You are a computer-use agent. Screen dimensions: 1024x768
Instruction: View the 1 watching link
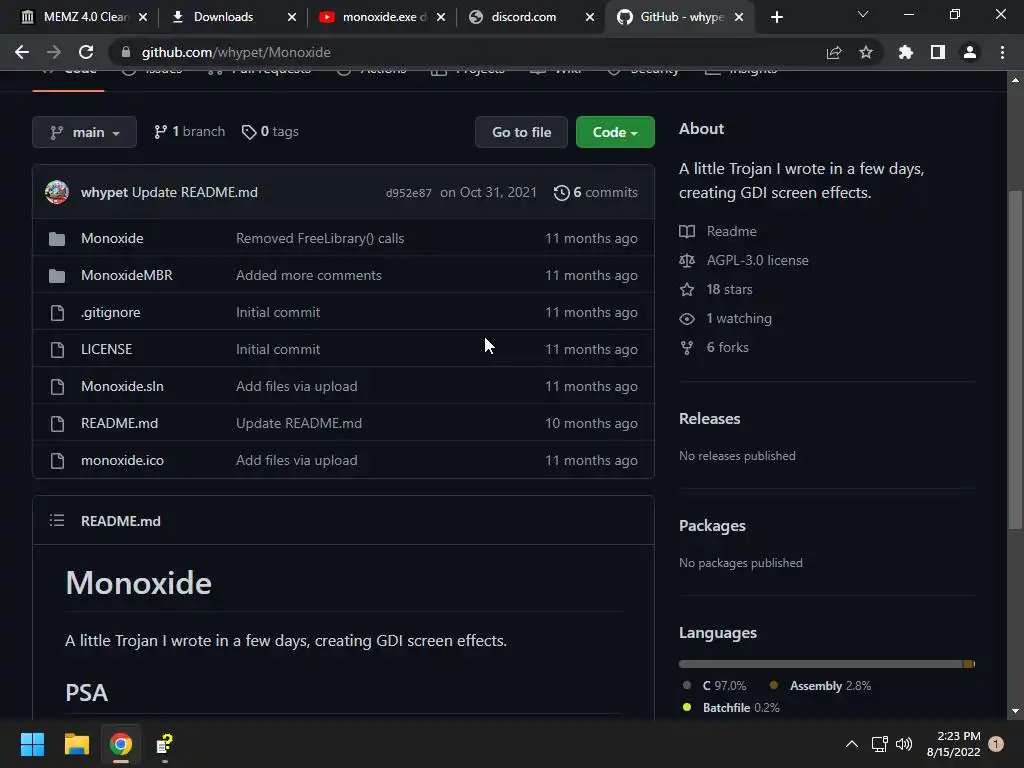click(x=739, y=319)
